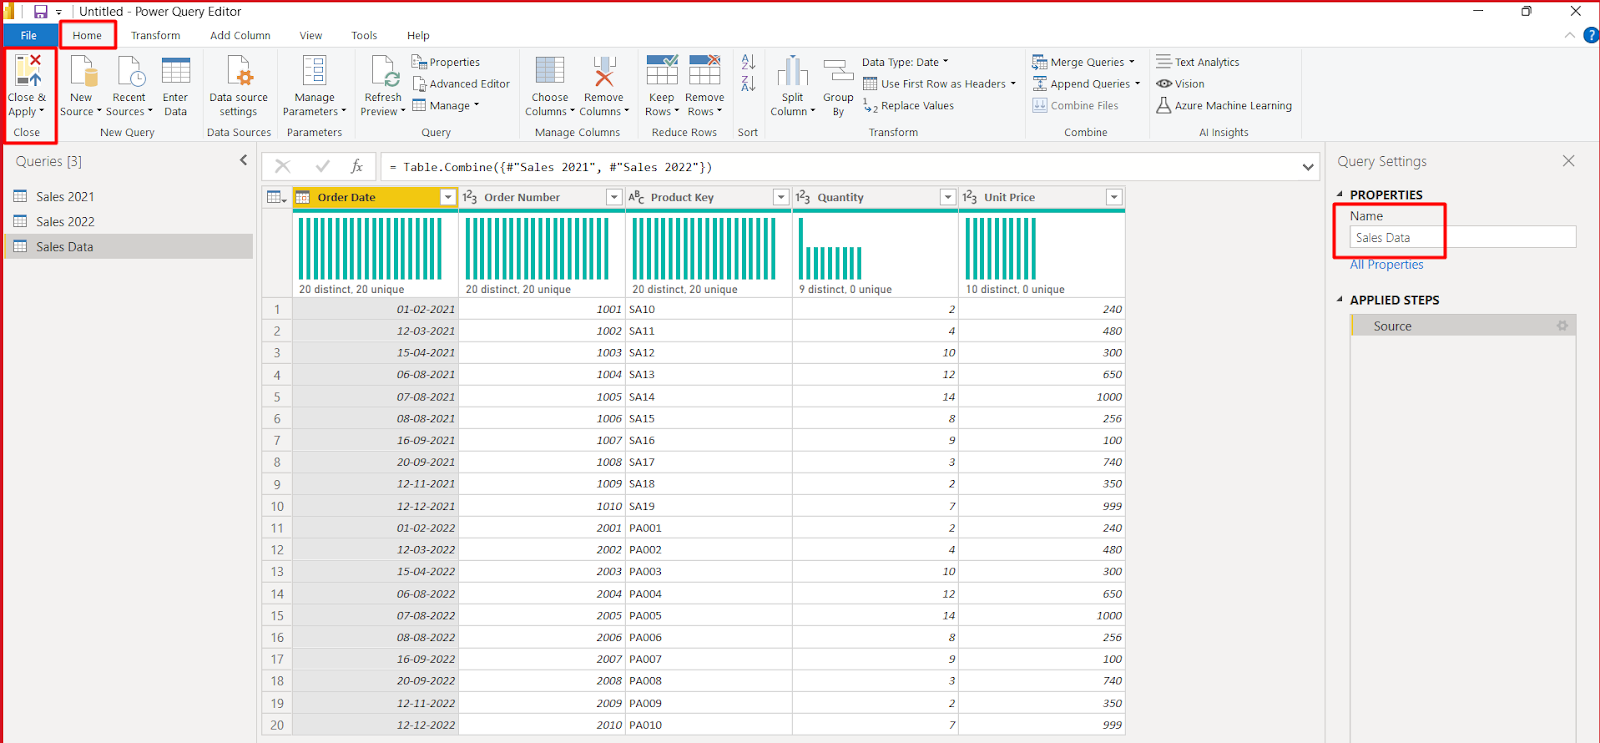This screenshot has width=1600, height=743.
Task: Click the Azure Machine Learning icon
Action: [1164, 105]
